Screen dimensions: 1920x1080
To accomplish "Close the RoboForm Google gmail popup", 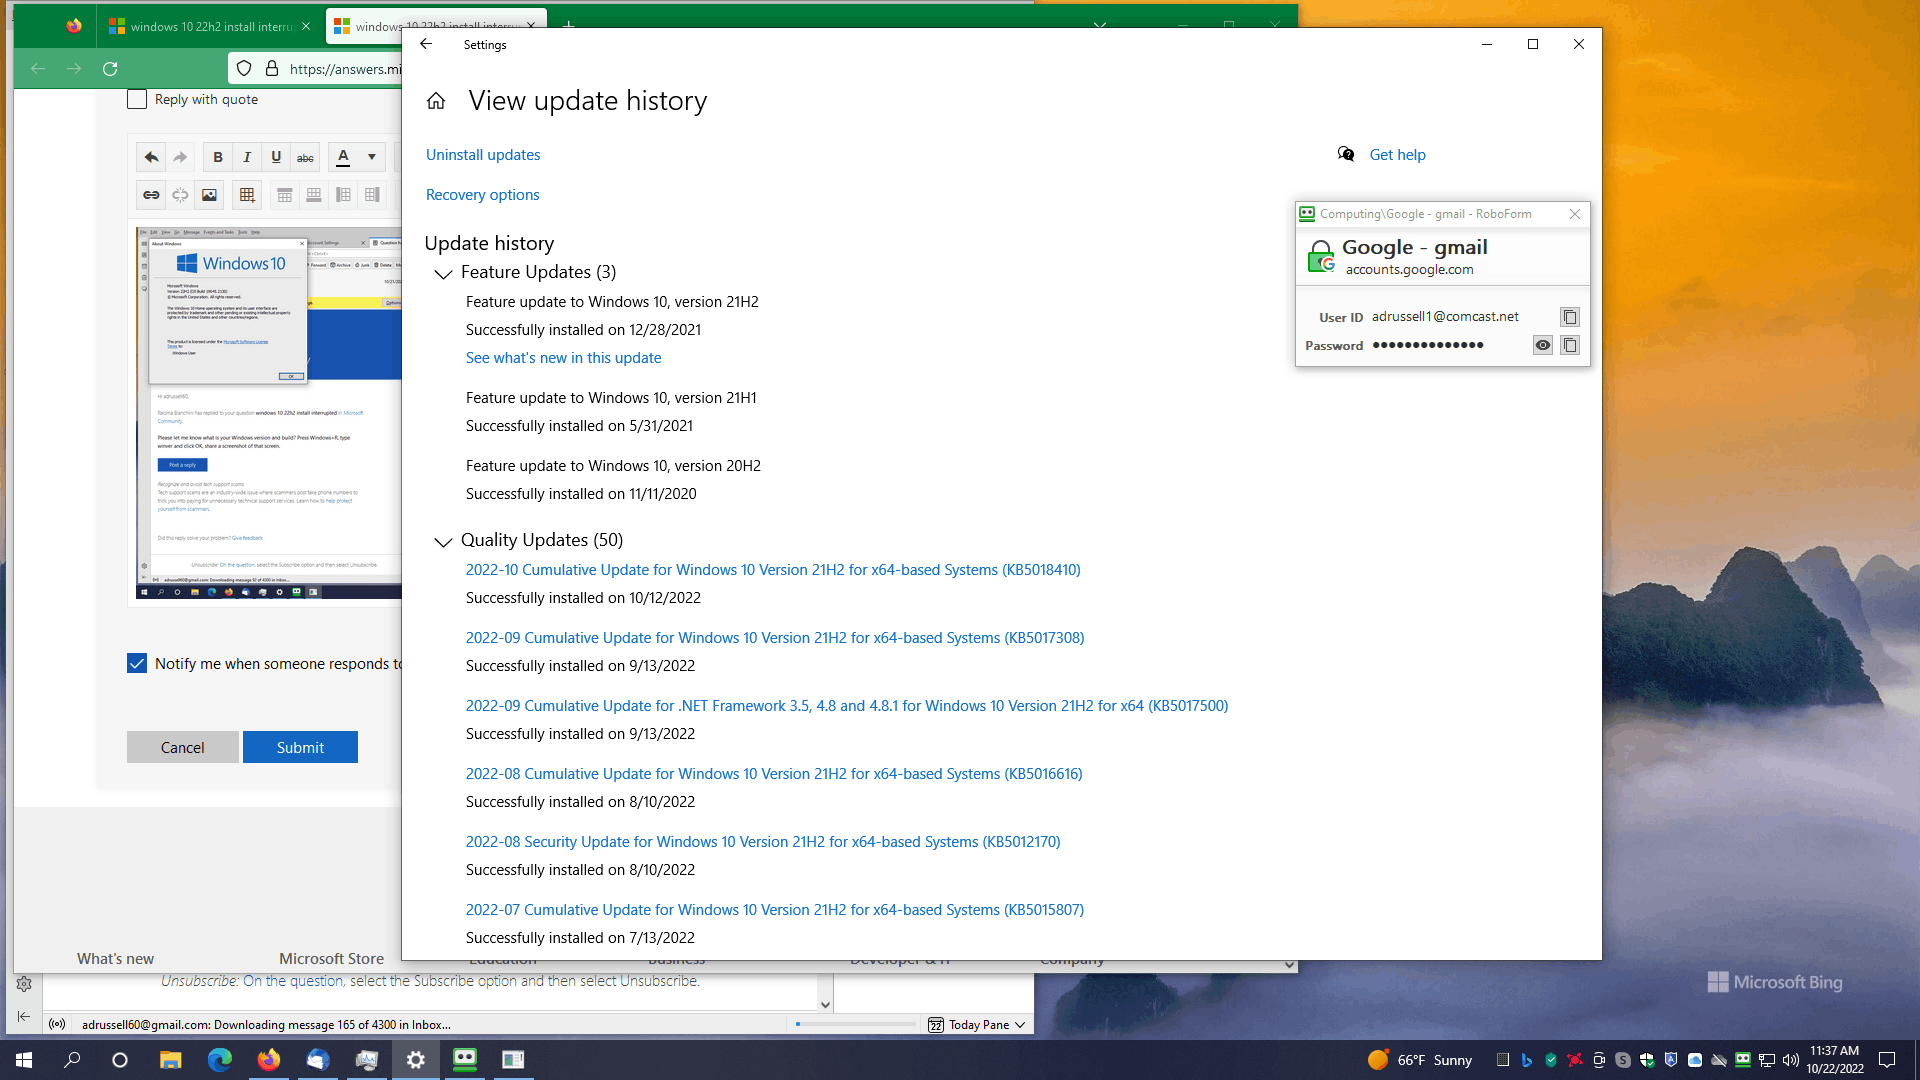I will [1575, 214].
